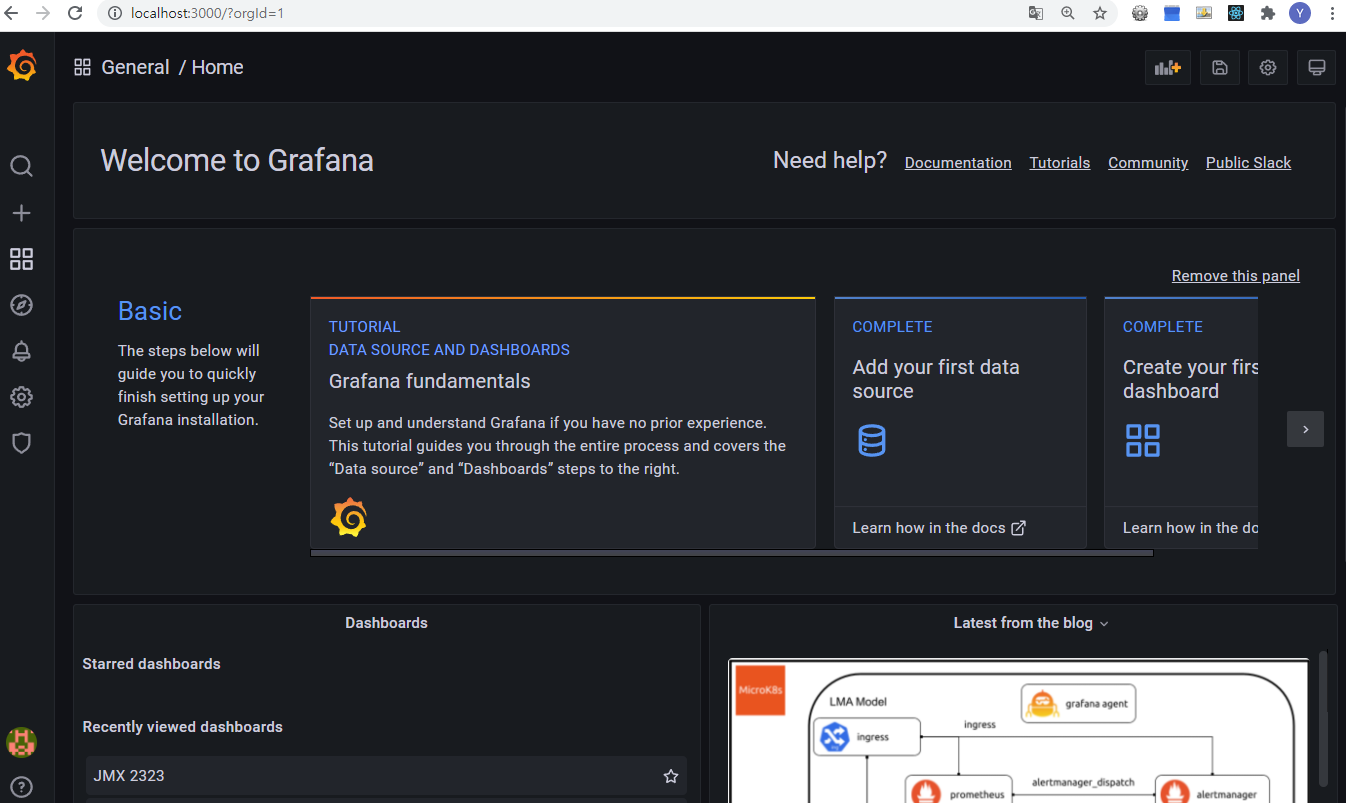Open the Search dashboards magnifier icon
The width and height of the screenshot is (1346, 803).
[x=21, y=166]
